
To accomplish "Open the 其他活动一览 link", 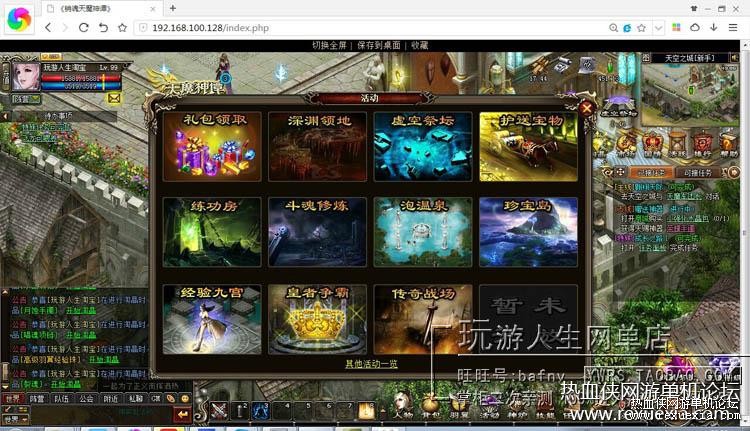I will click(372, 364).
